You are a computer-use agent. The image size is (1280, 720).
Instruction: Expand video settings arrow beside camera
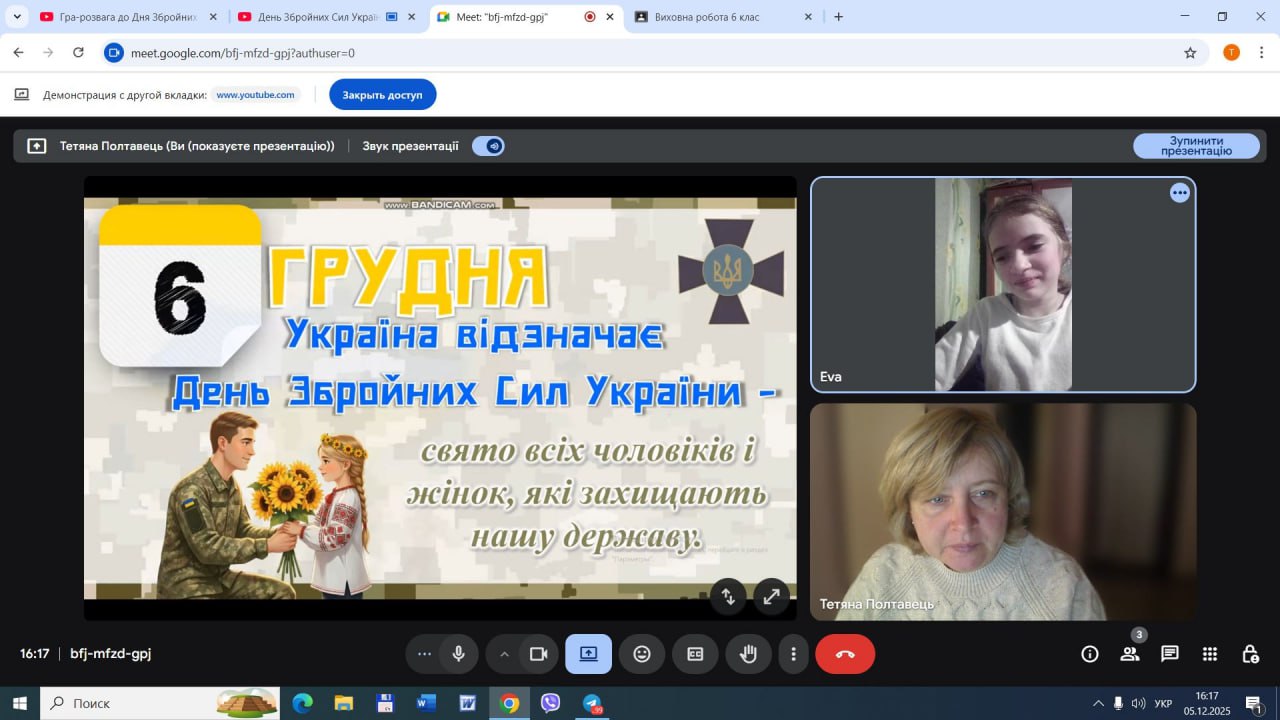[x=504, y=654]
